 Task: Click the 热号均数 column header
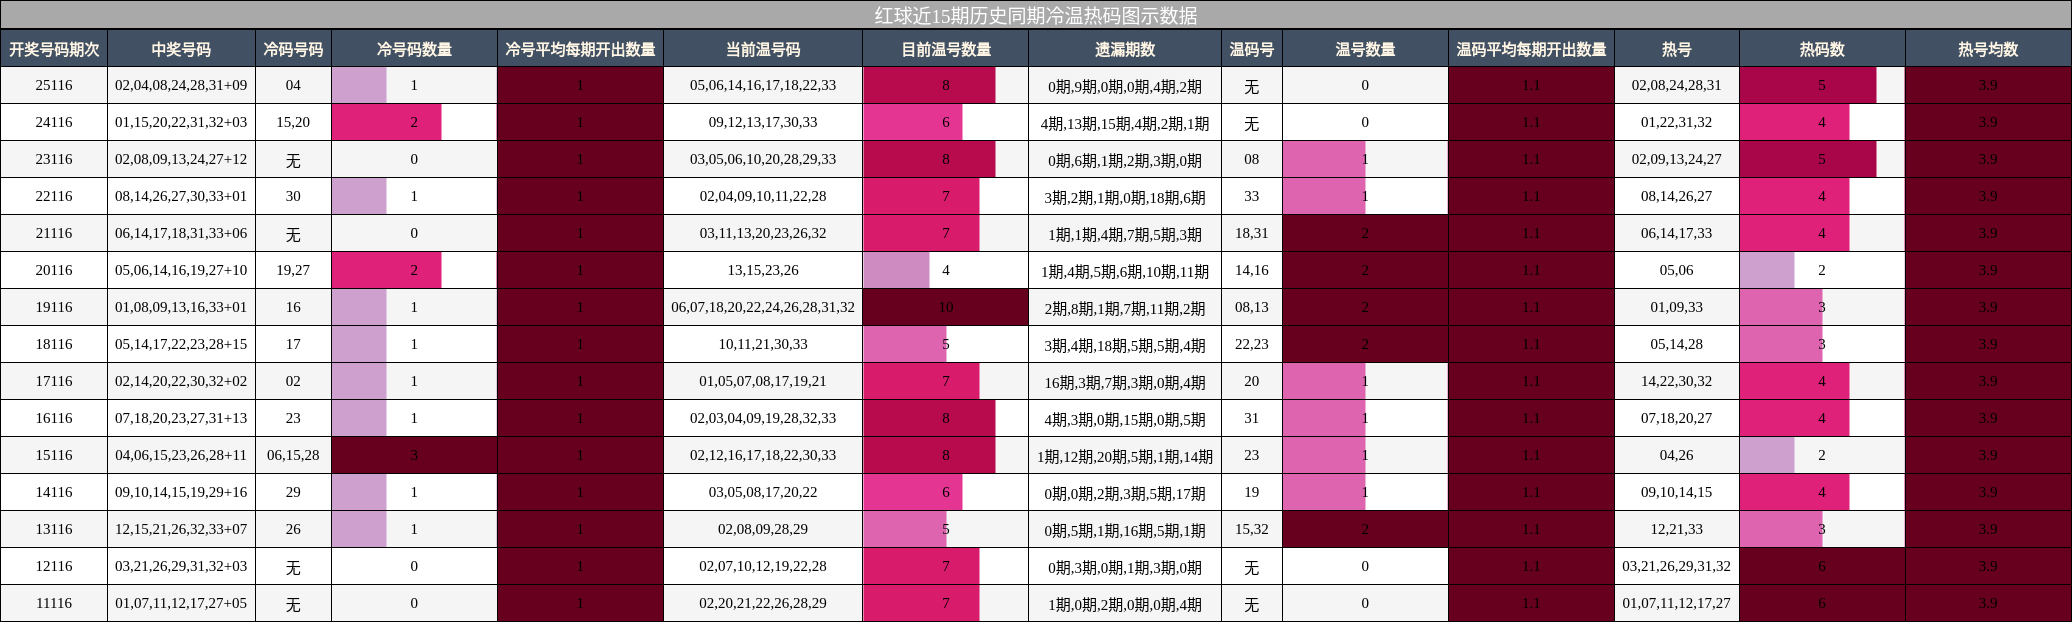pyautogui.click(x=1988, y=49)
